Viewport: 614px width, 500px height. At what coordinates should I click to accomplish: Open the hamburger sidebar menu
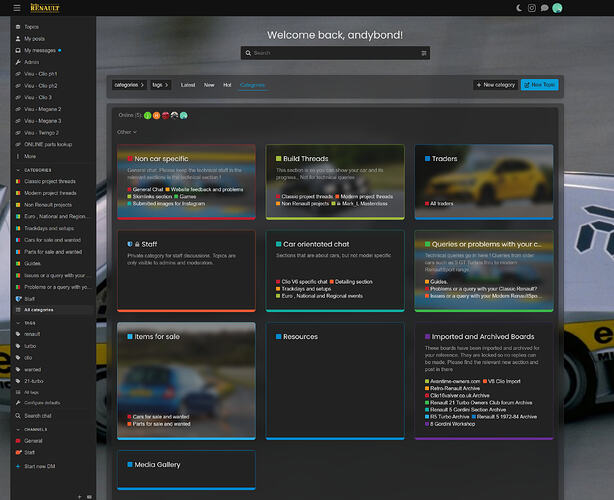tap(17, 8)
